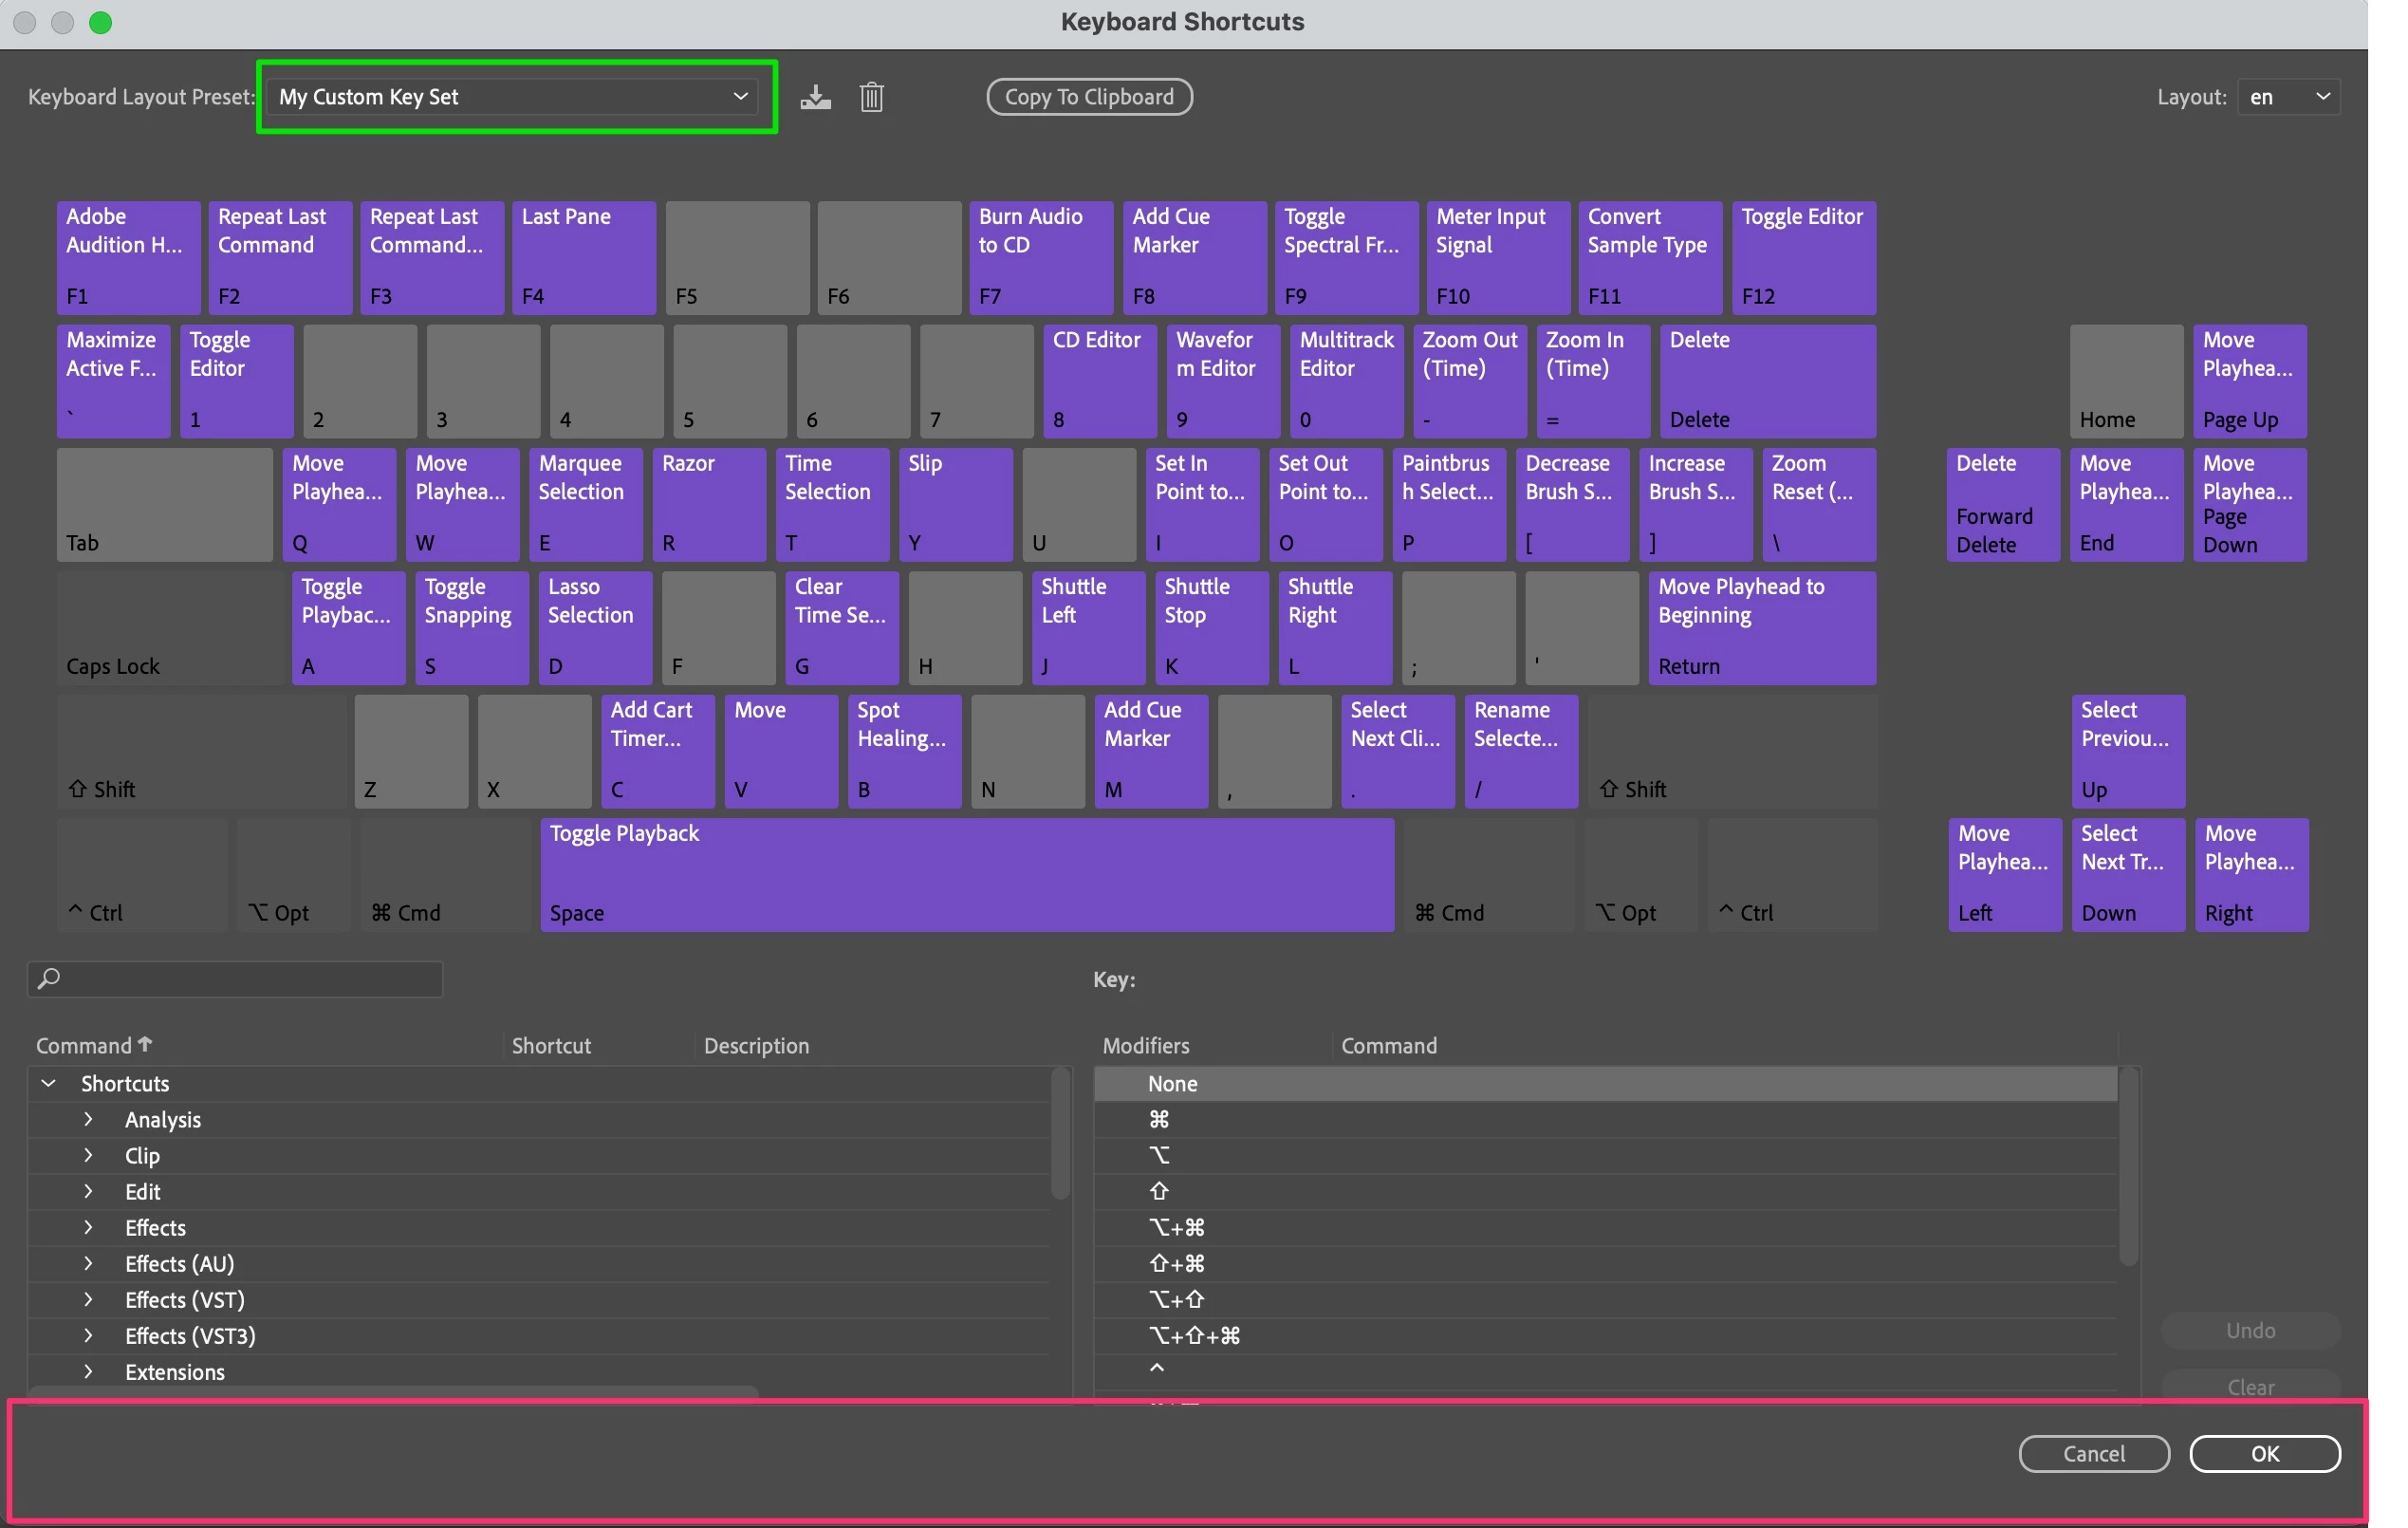Screen dimensions: 2408x1528
Task: Select the Shift arrow symbol modifier row
Action: [x=1158, y=1191]
